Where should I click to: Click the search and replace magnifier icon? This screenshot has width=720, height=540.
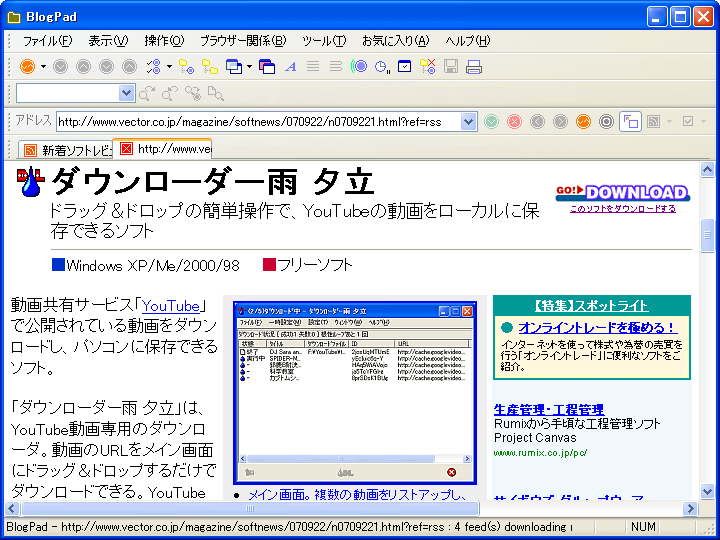coord(193,94)
